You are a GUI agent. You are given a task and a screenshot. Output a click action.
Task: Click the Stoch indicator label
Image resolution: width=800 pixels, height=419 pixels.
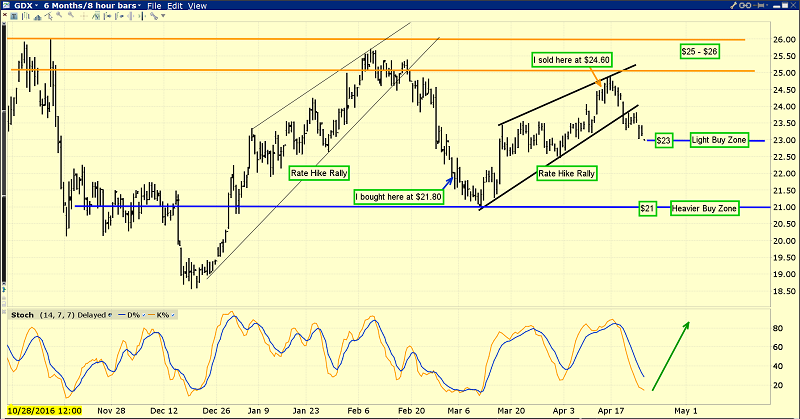click(20, 315)
